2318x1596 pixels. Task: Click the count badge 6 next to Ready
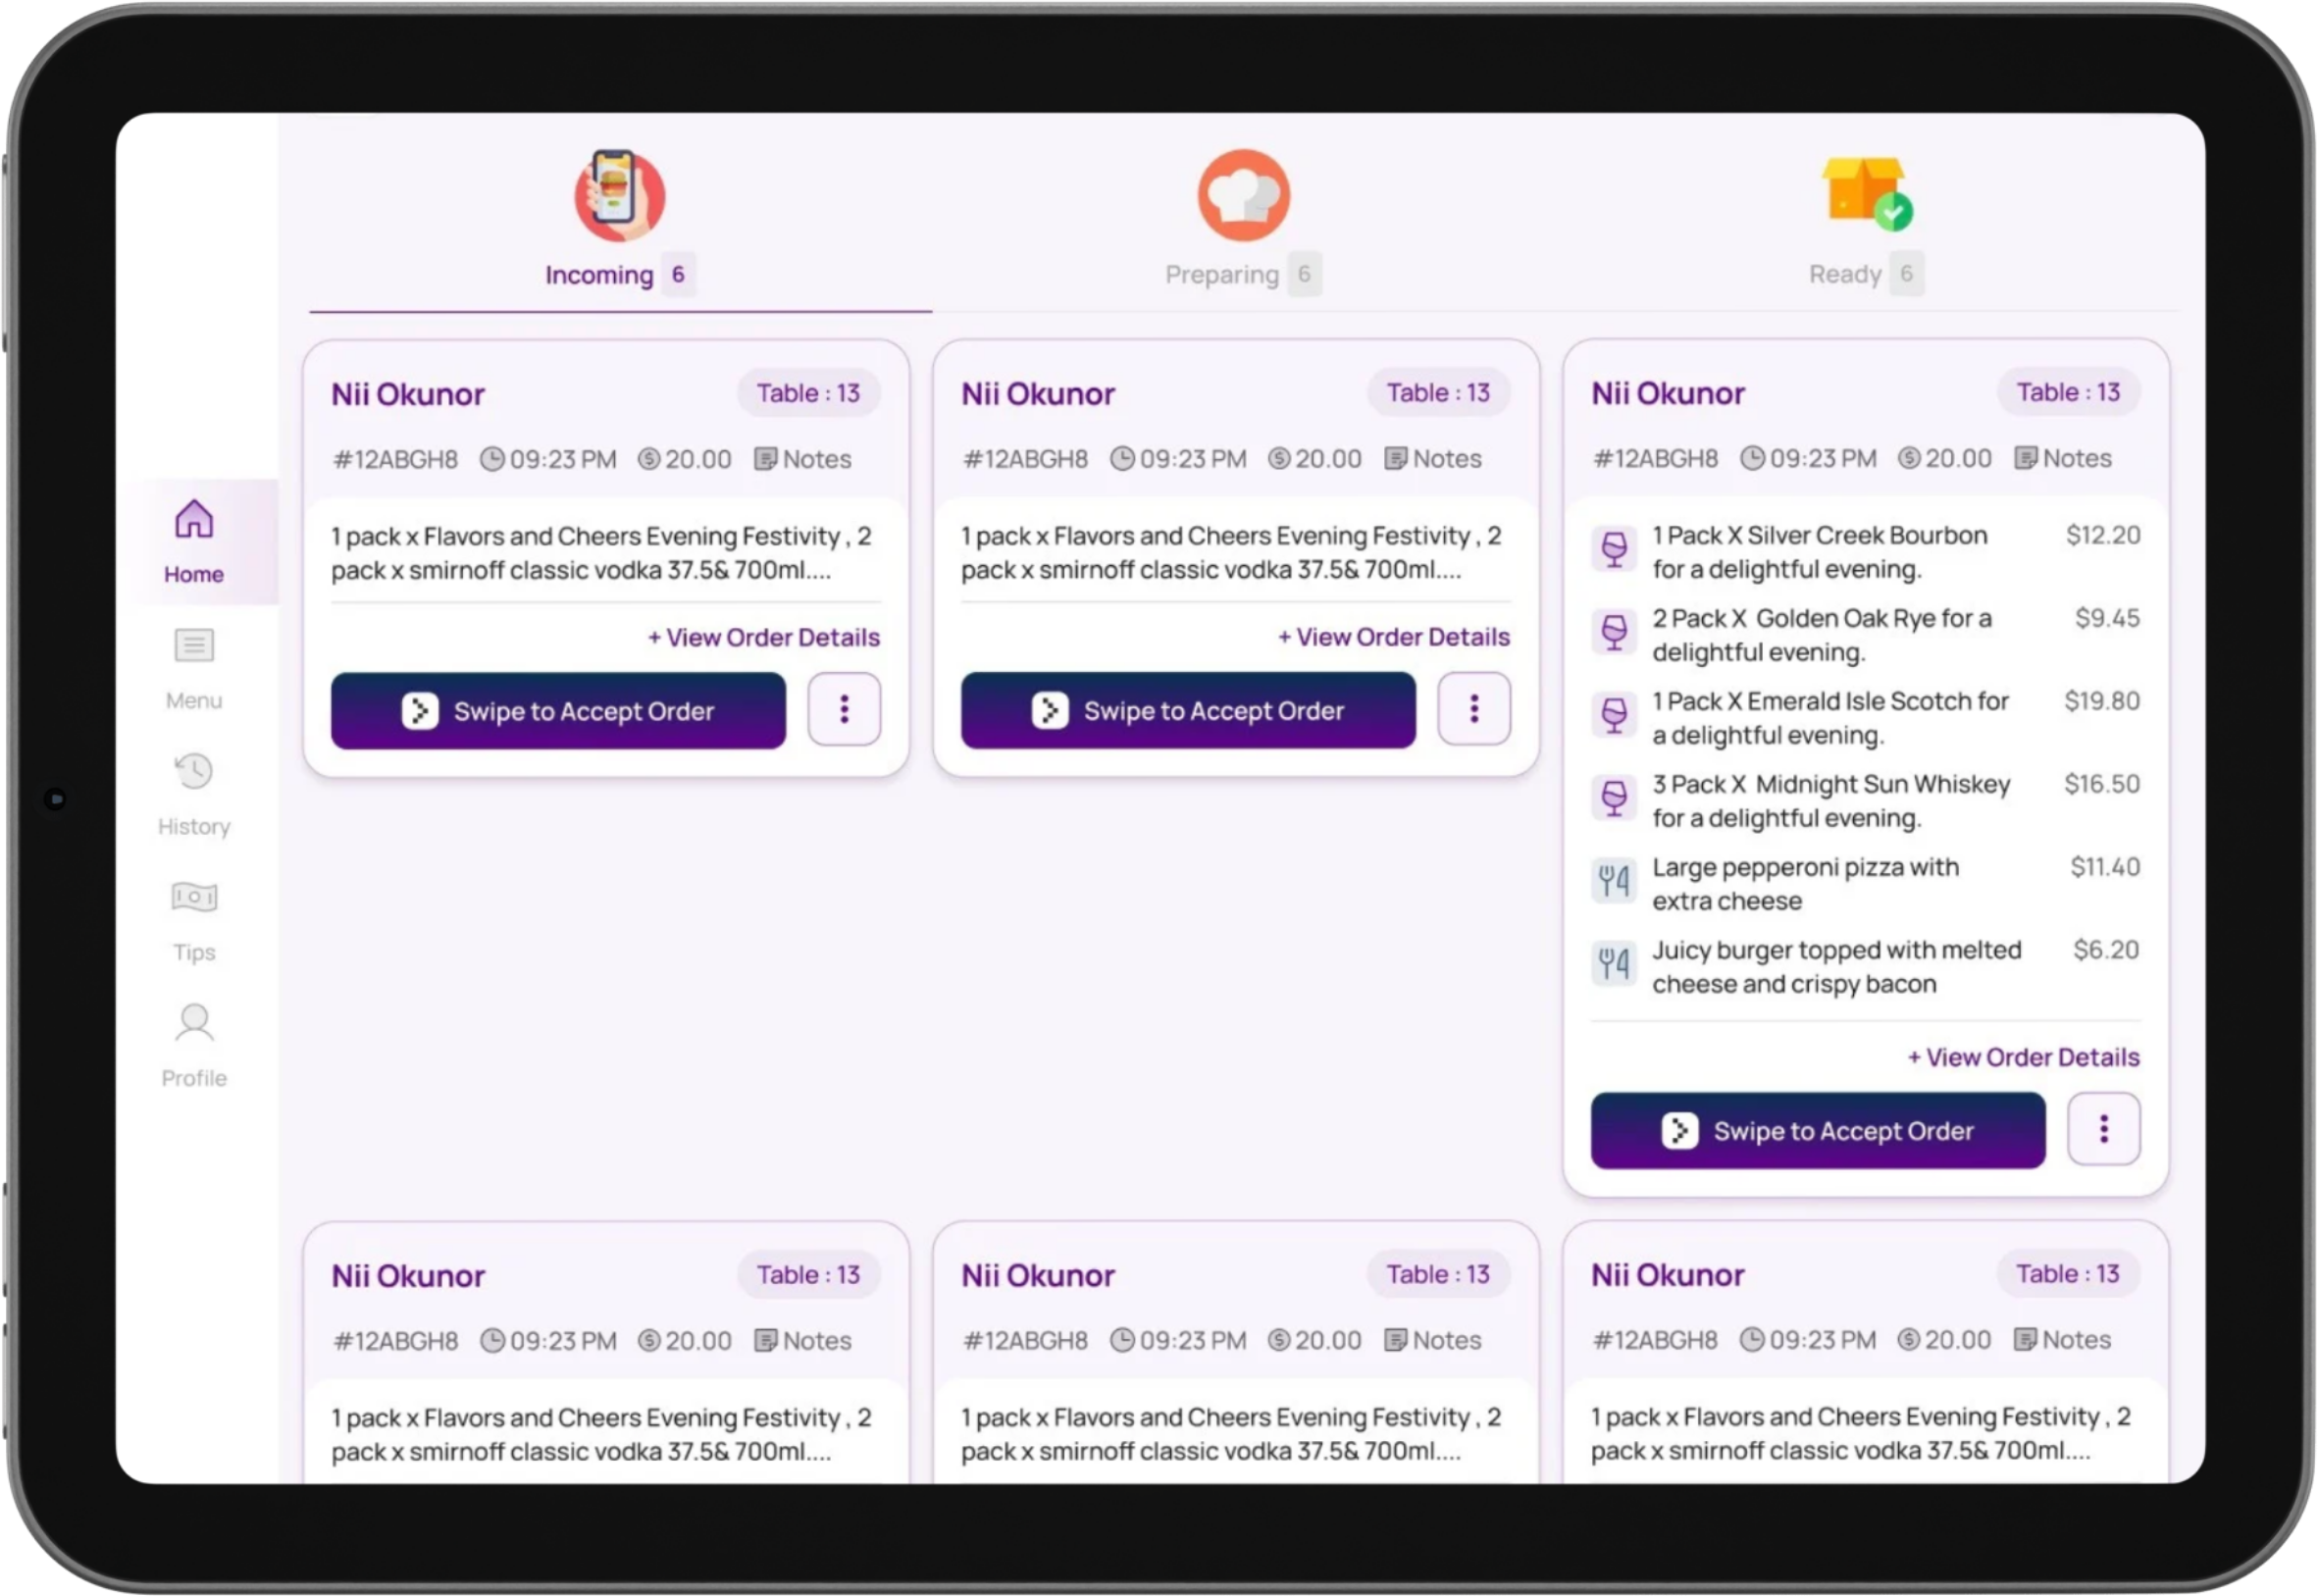(x=1907, y=274)
